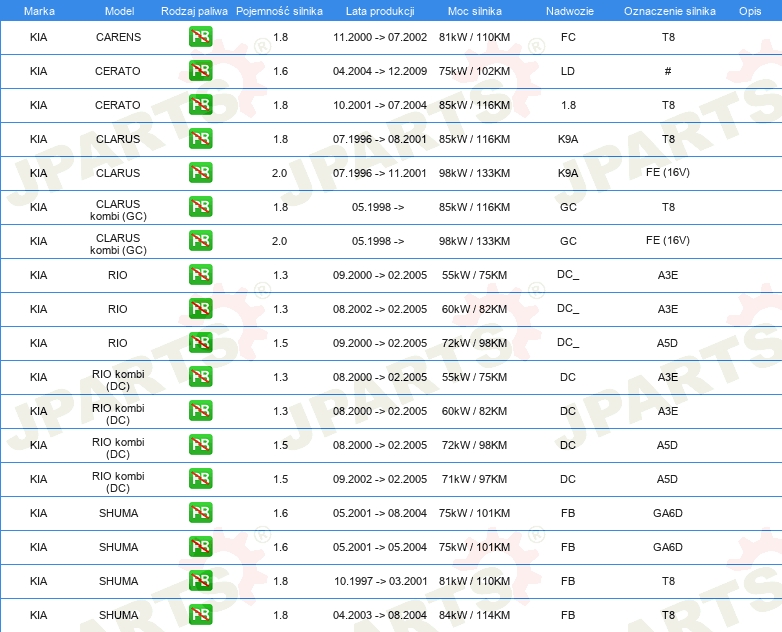The image size is (782, 632).
Task: Click GA6D in the SHUMA 05.2001 -> 08.2004 row
Action: tap(668, 513)
